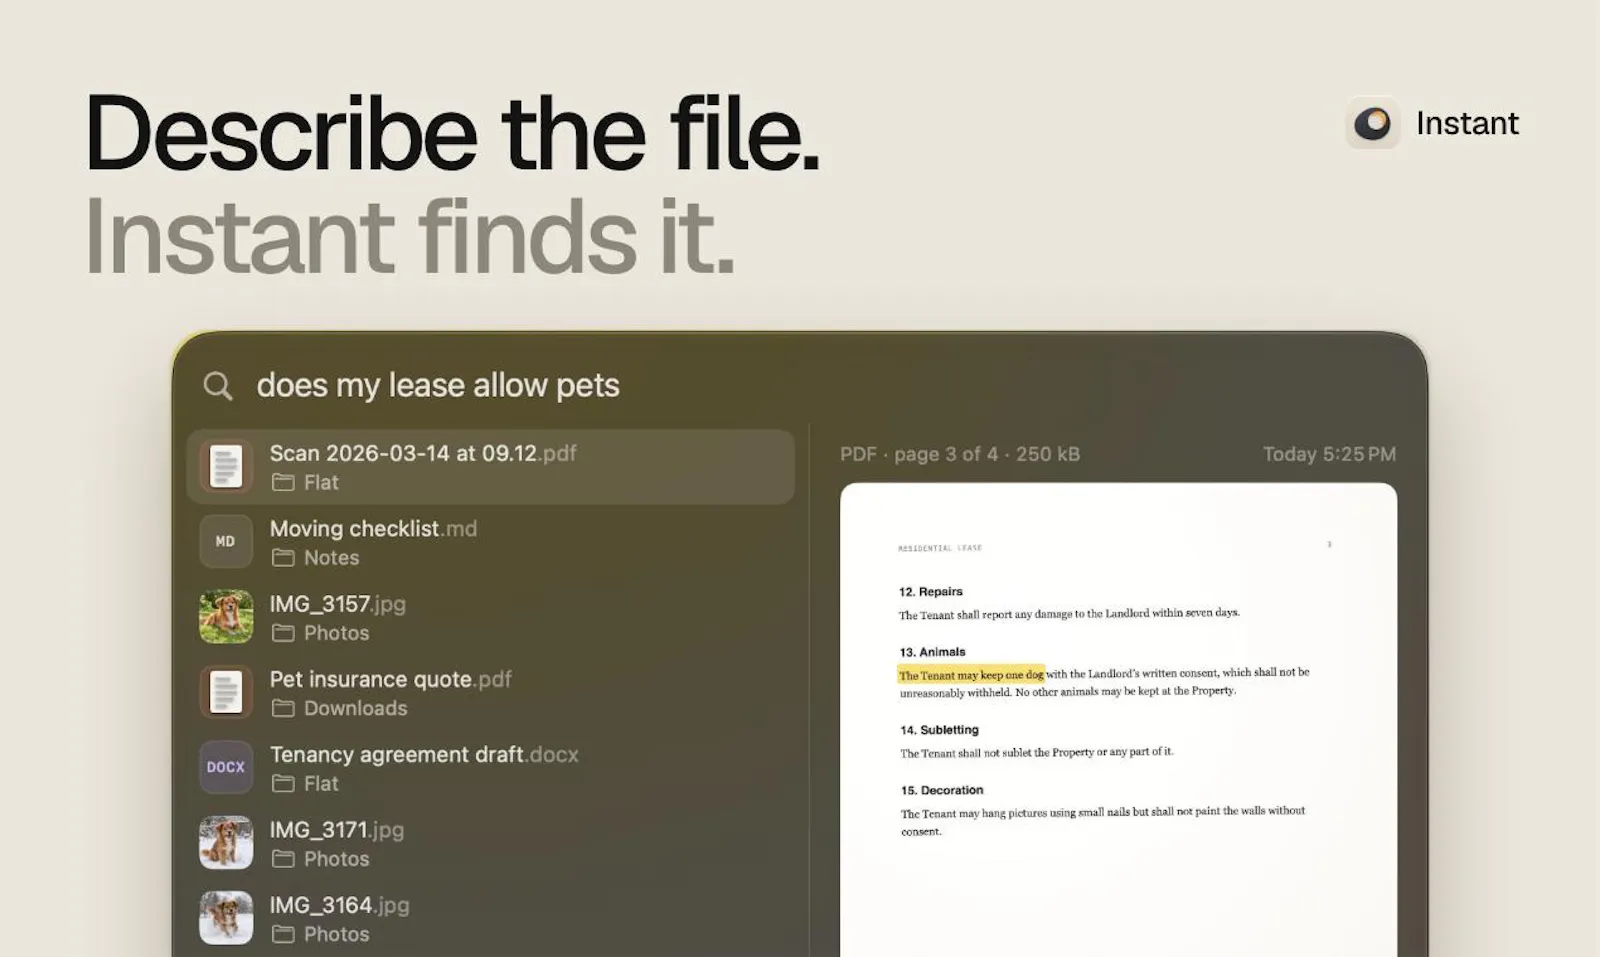
Task: Click the 'Today 5:25 PM' timestamp
Action: 1329,454
